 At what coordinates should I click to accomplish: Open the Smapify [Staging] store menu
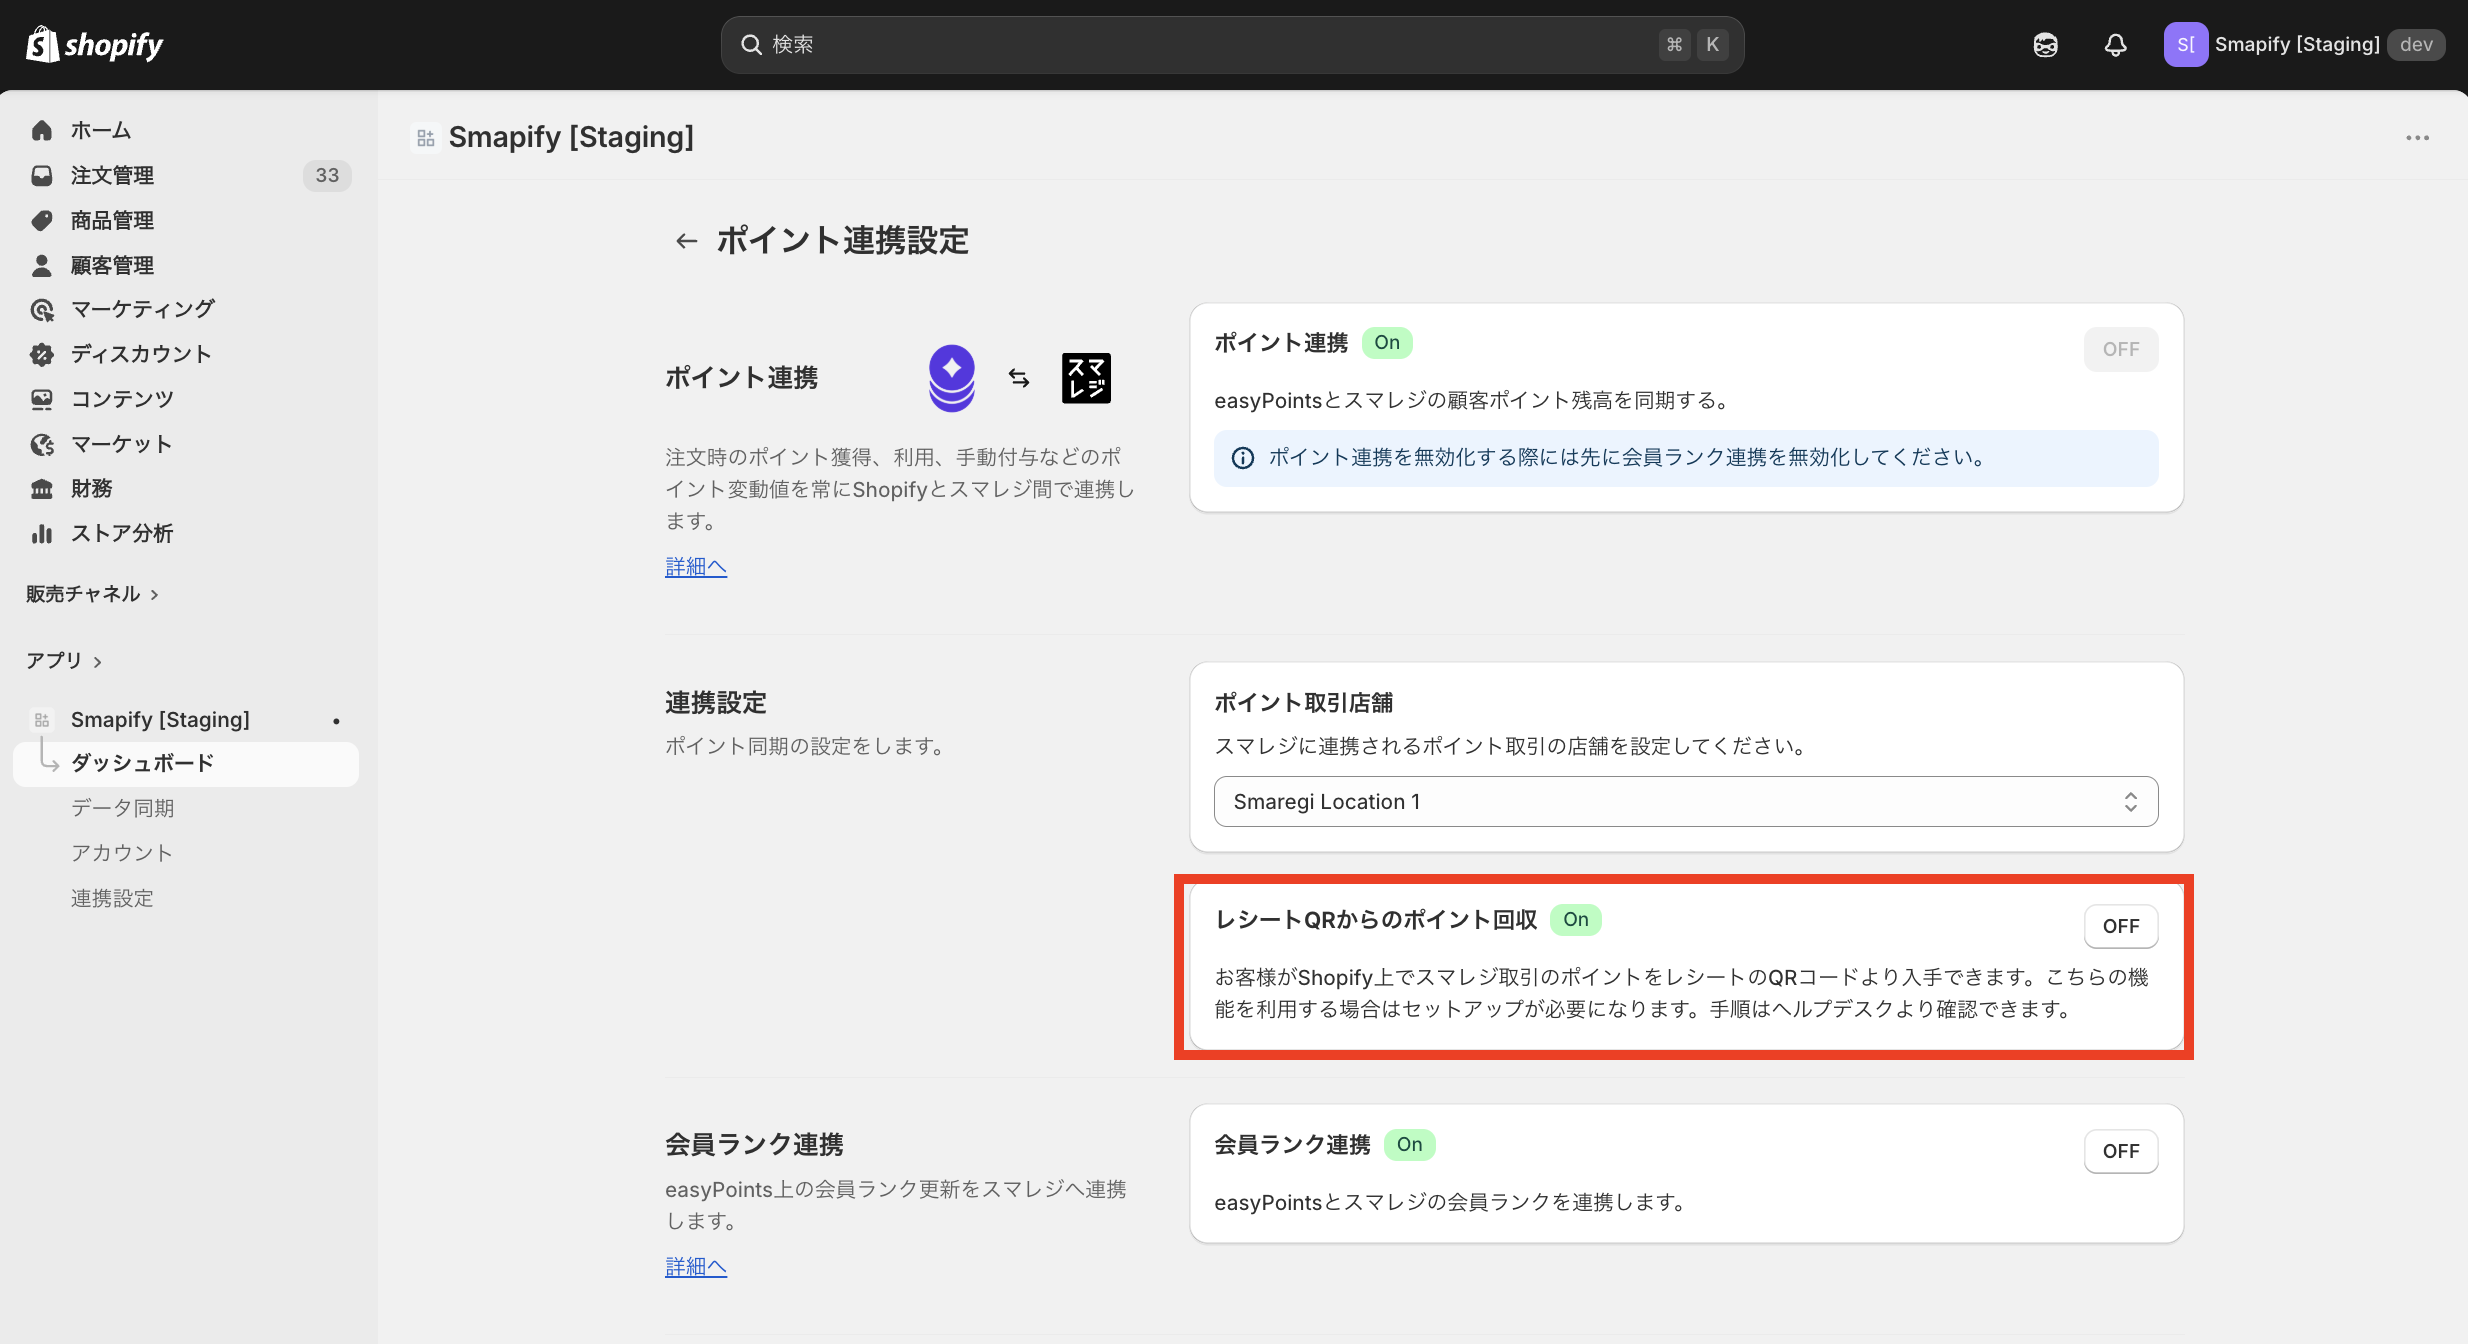(x=2304, y=45)
